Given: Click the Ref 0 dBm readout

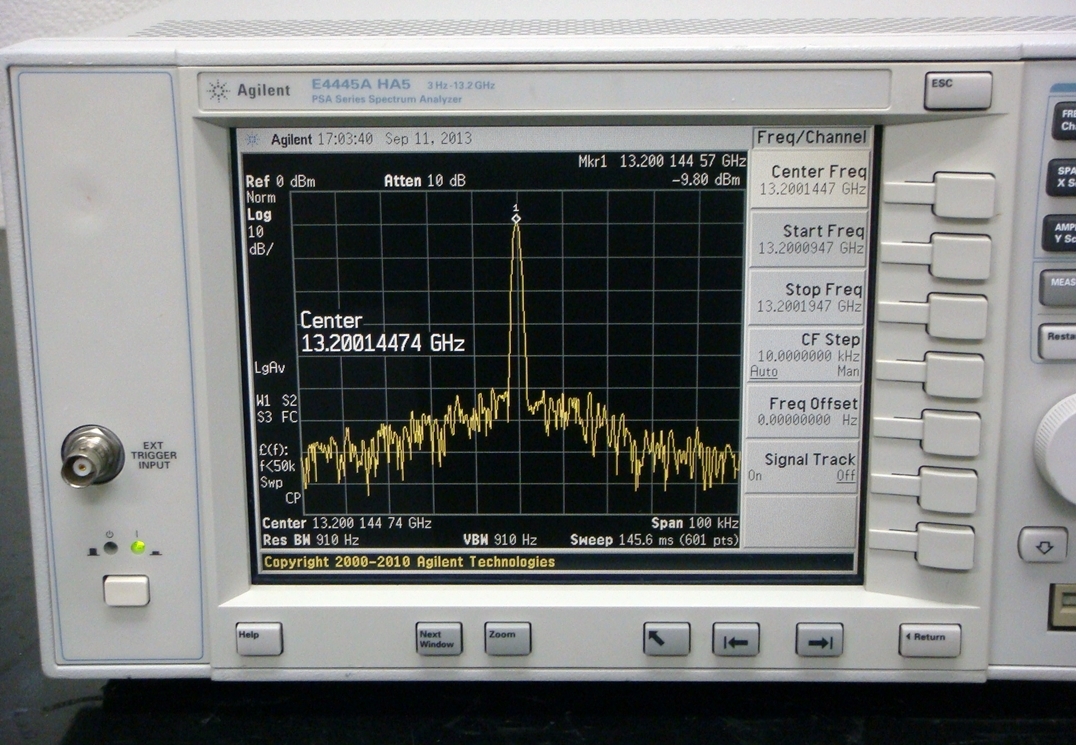Looking at the screenshot, I should pyautogui.click(x=280, y=182).
